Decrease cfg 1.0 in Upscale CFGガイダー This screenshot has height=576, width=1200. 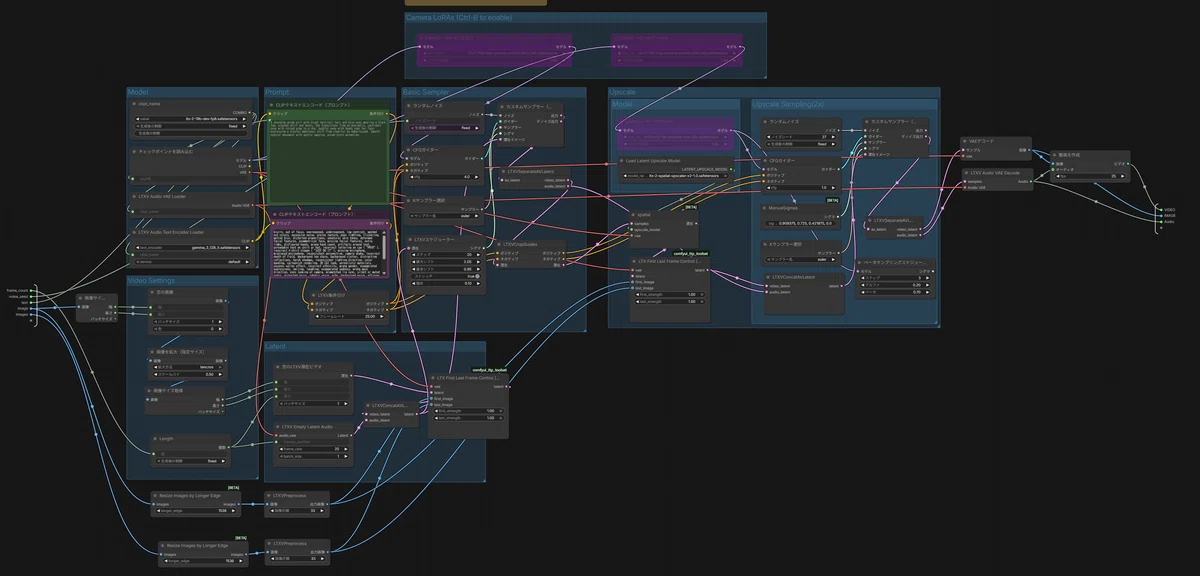pyautogui.click(x=769, y=188)
